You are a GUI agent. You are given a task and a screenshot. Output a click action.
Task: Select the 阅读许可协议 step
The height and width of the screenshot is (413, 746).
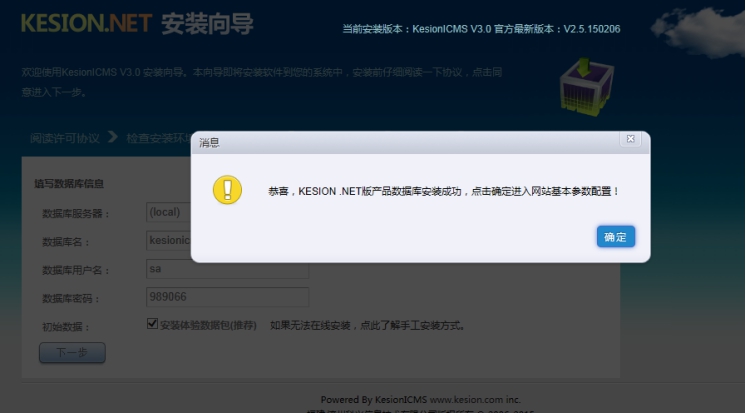tap(65, 138)
